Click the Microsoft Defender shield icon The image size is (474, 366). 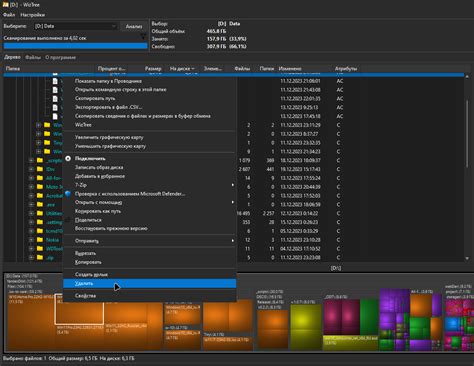(68, 194)
